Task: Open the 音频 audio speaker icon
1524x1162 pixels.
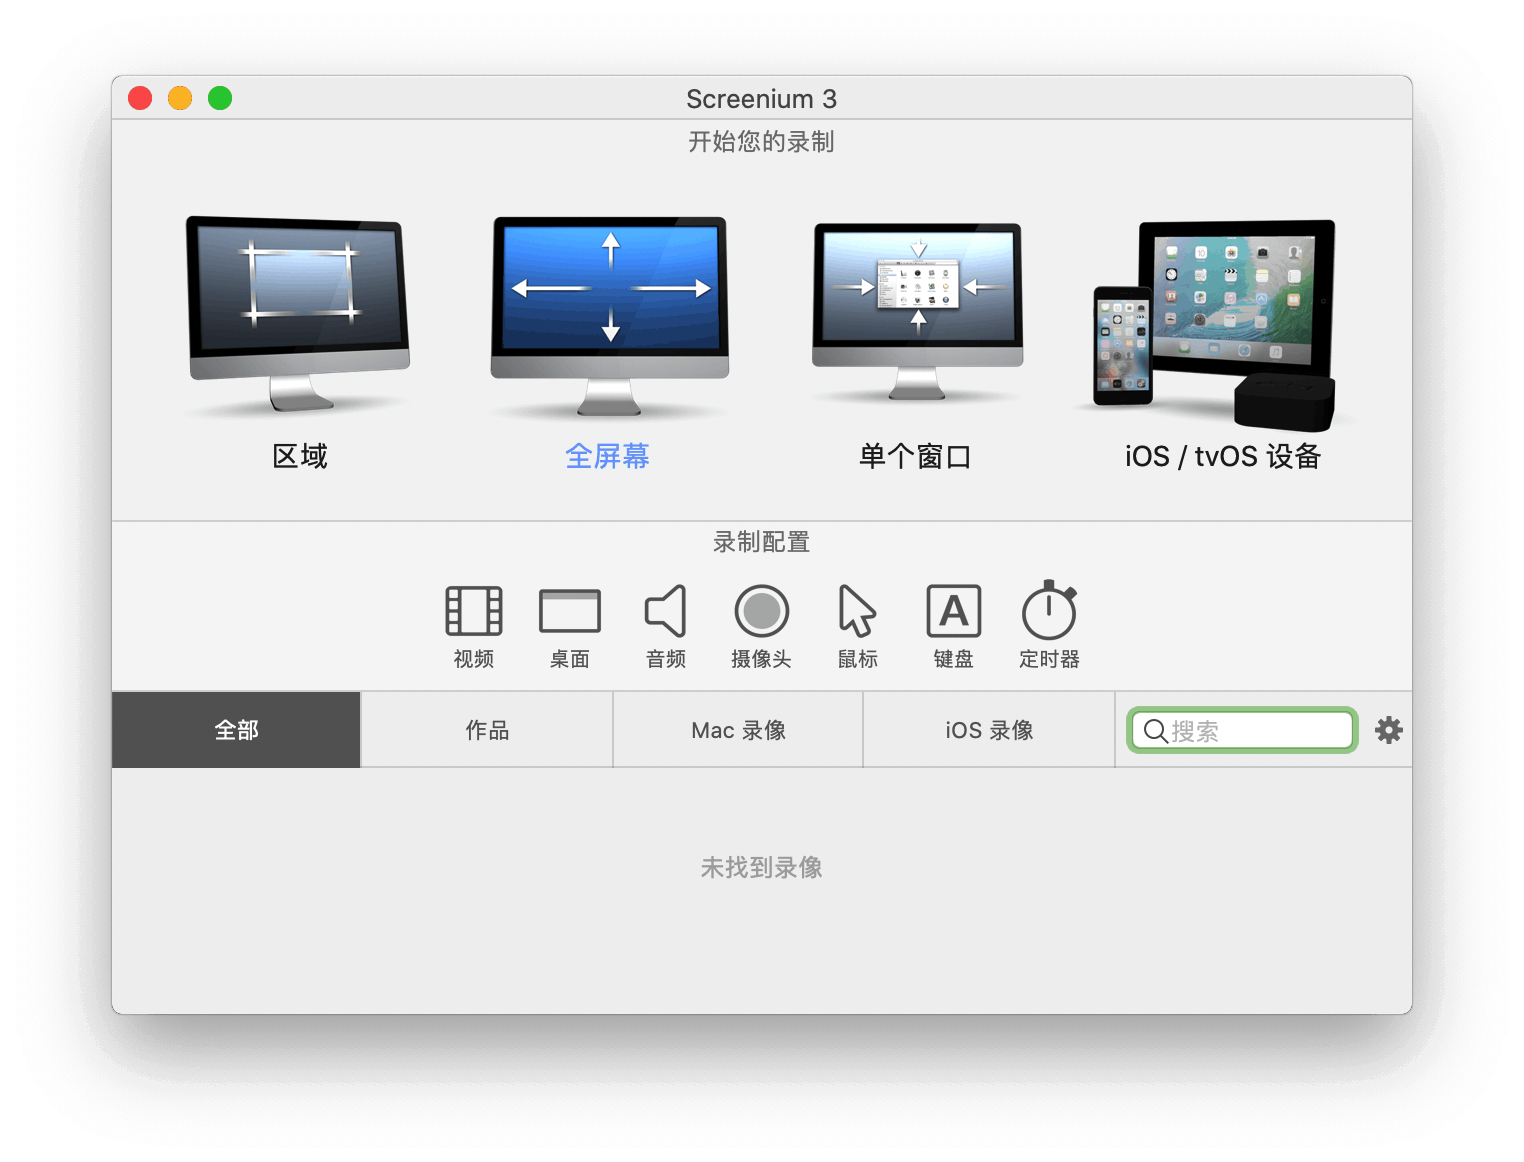Action: [666, 611]
